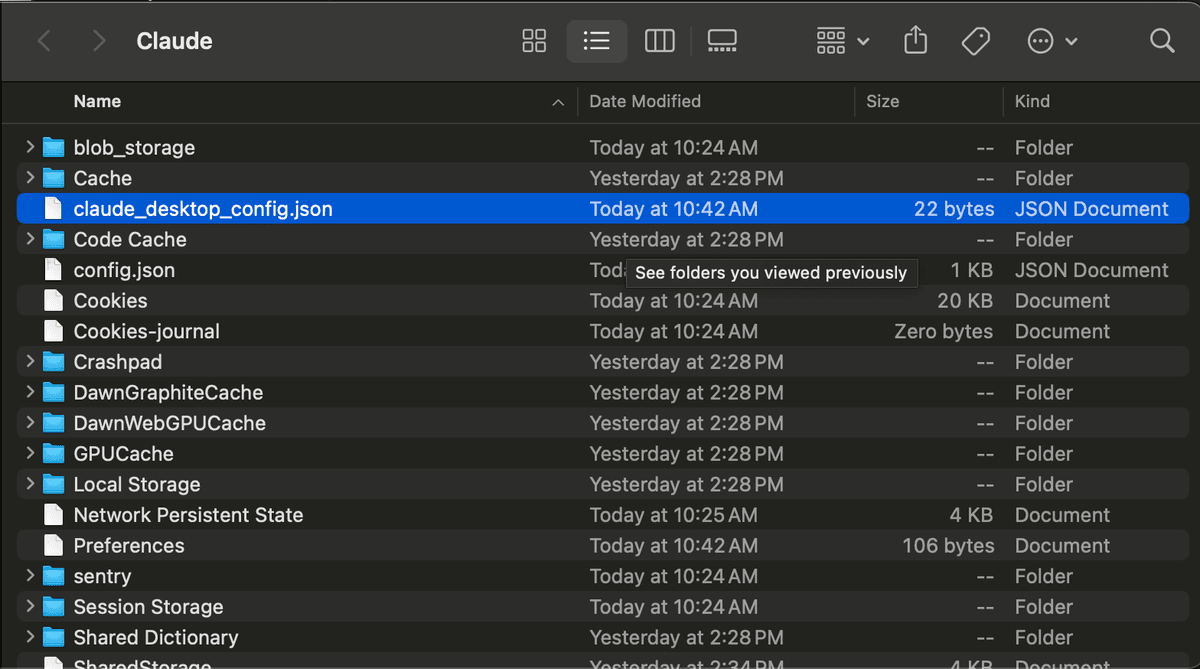Viewport: 1200px width, 669px height.
Task: Go forward with the right arrow
Action: click(x=98, y=41)
